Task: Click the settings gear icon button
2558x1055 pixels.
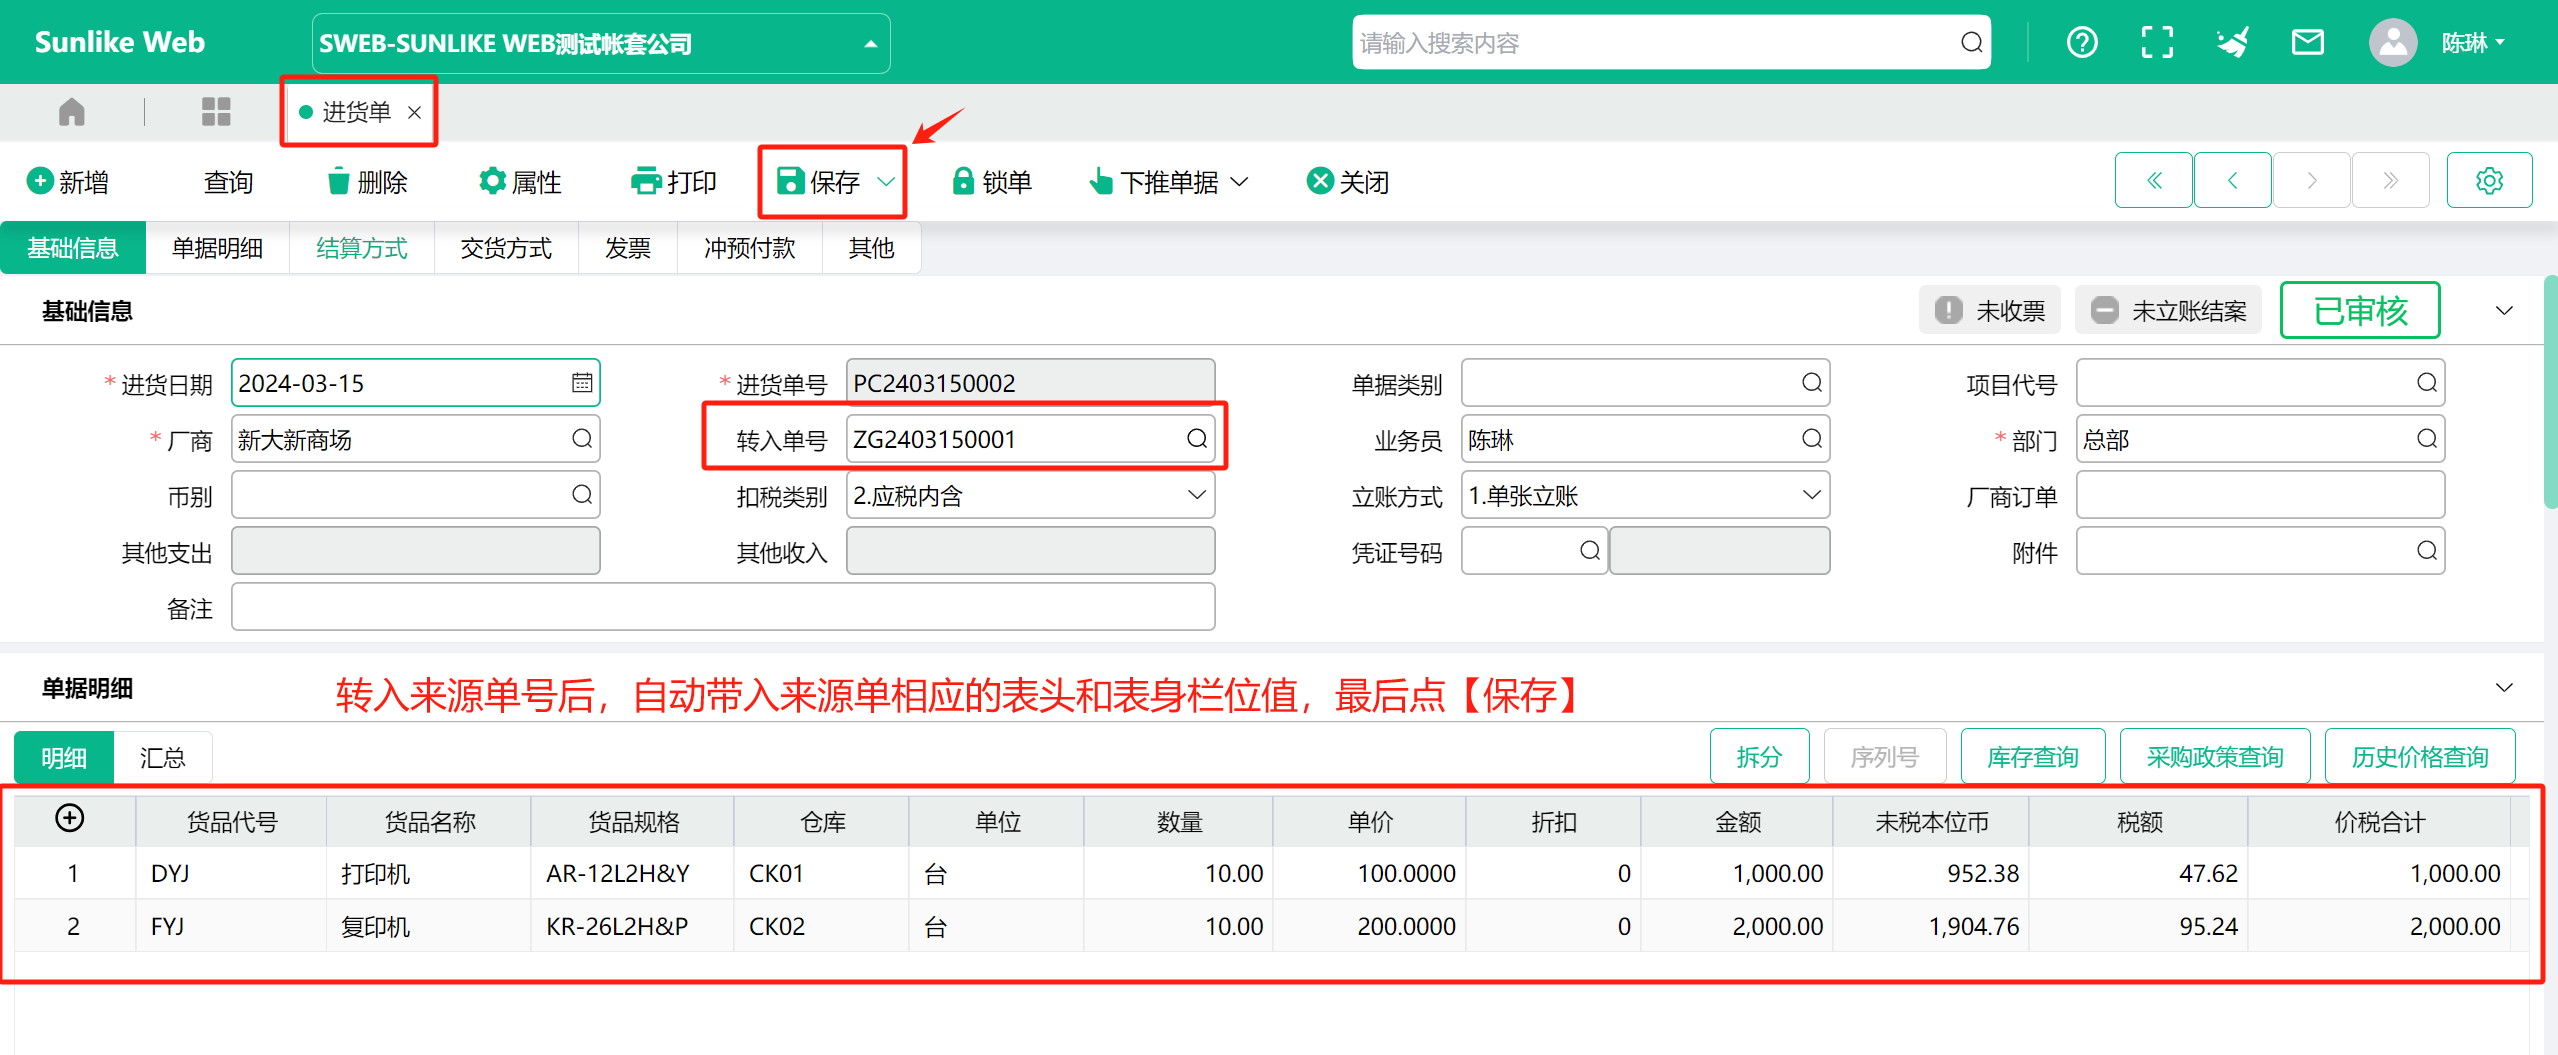Action: 2489,181
